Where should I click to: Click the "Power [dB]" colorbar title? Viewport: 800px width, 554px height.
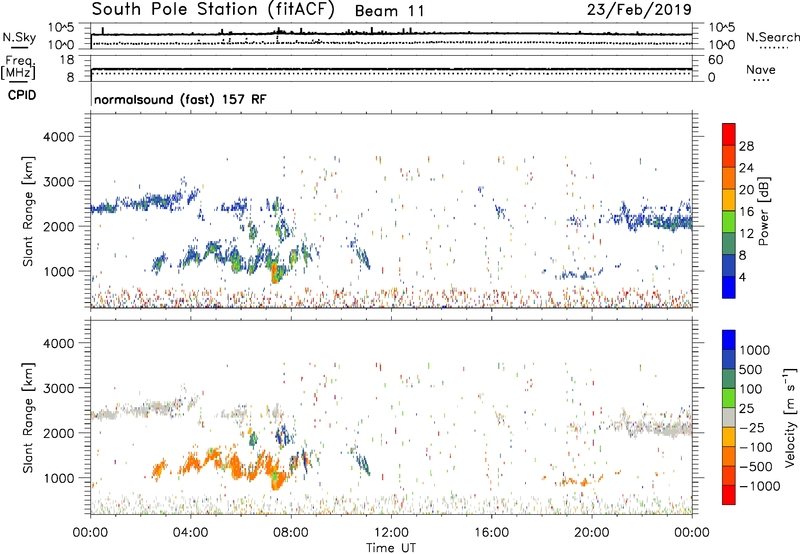point(764,211)
